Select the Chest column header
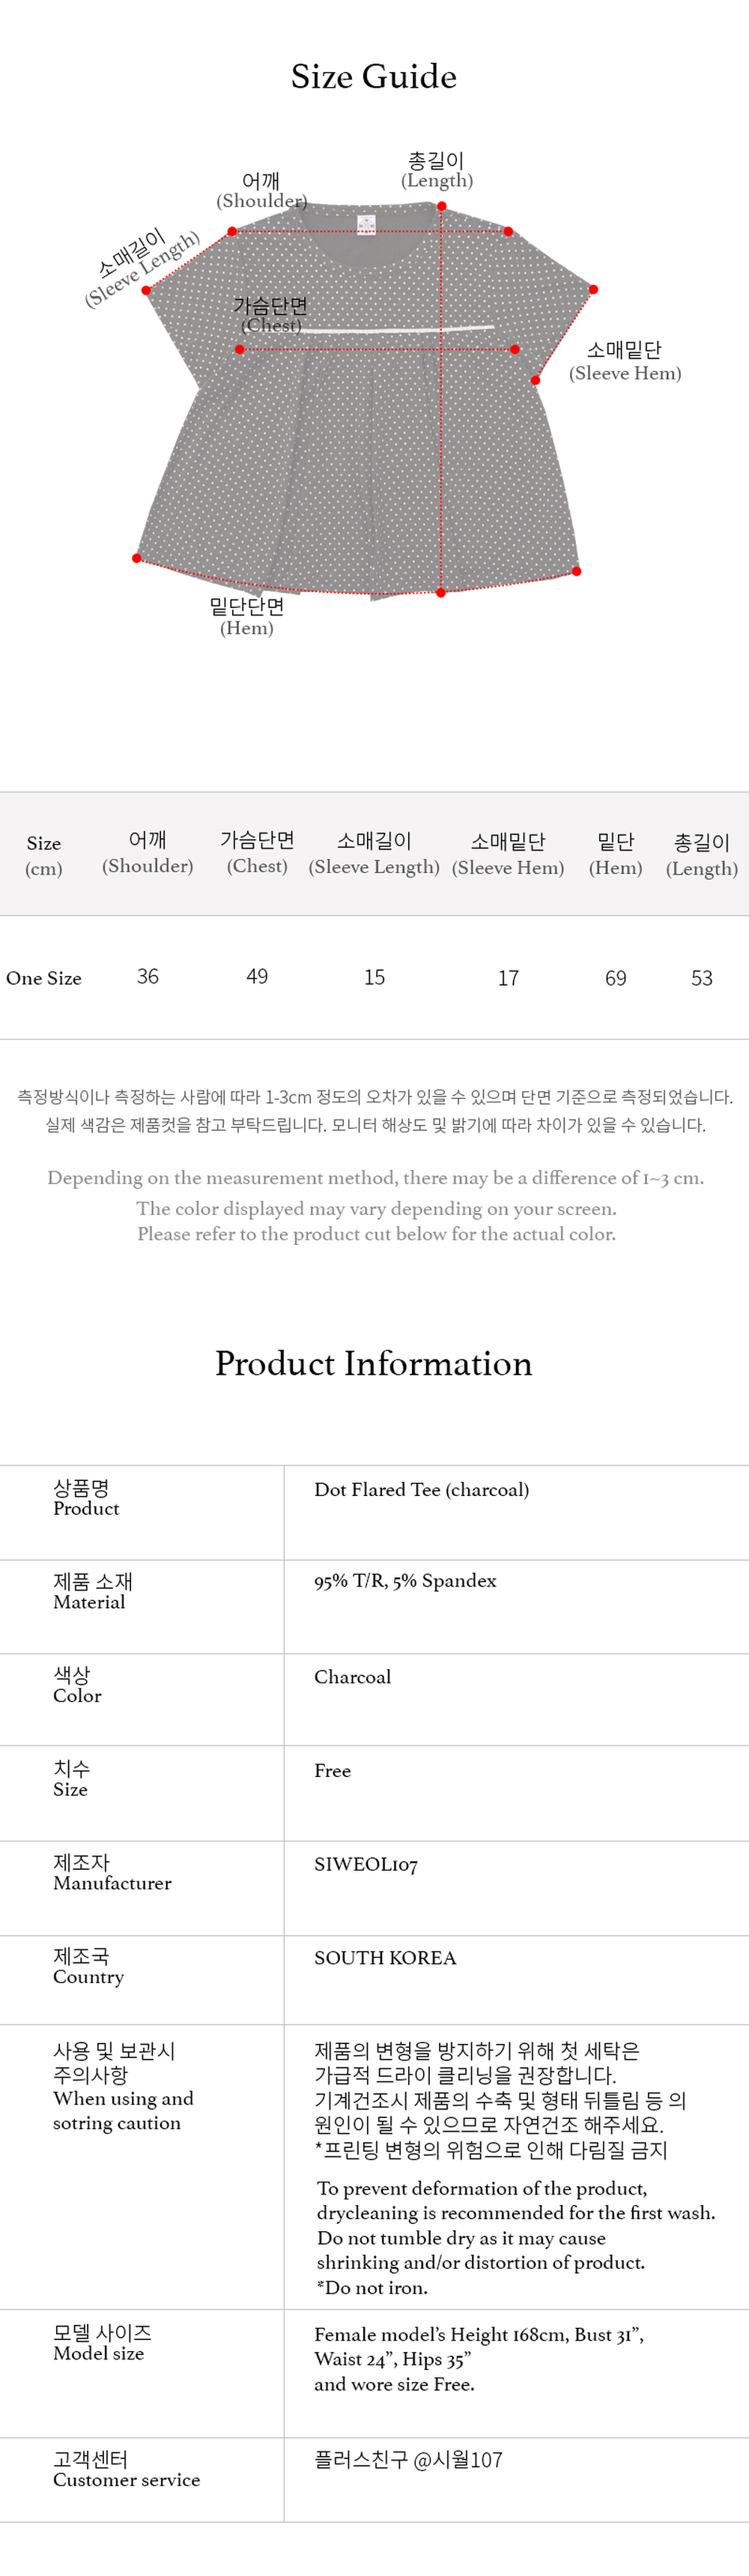 click(x=257, y=853)
